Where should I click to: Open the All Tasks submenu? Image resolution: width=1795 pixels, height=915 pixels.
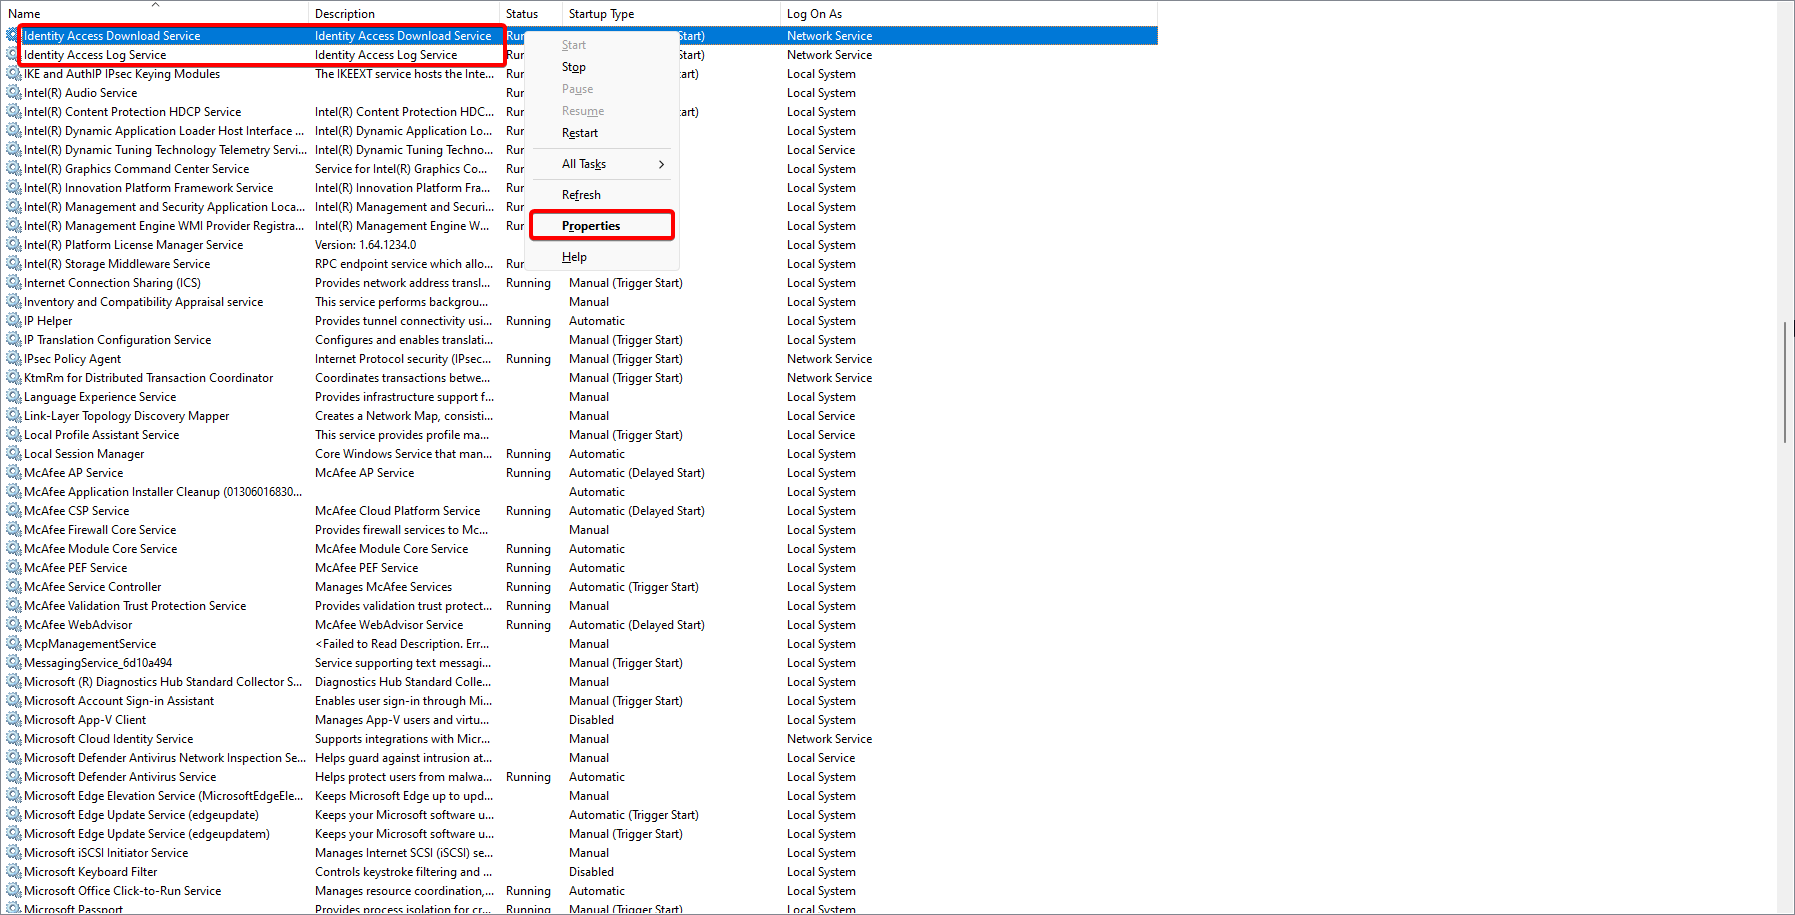coord(603,164)
